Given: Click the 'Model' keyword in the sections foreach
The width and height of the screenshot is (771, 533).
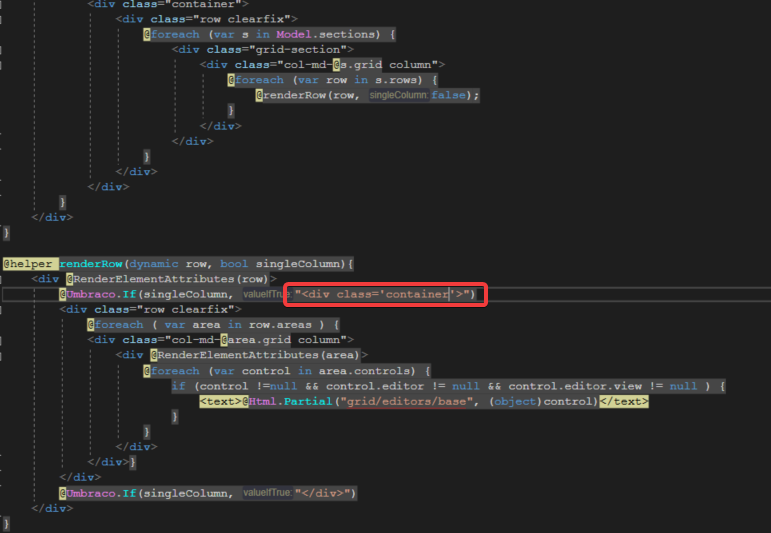Looking at the screenshot, I should click(x=294, y=34).
